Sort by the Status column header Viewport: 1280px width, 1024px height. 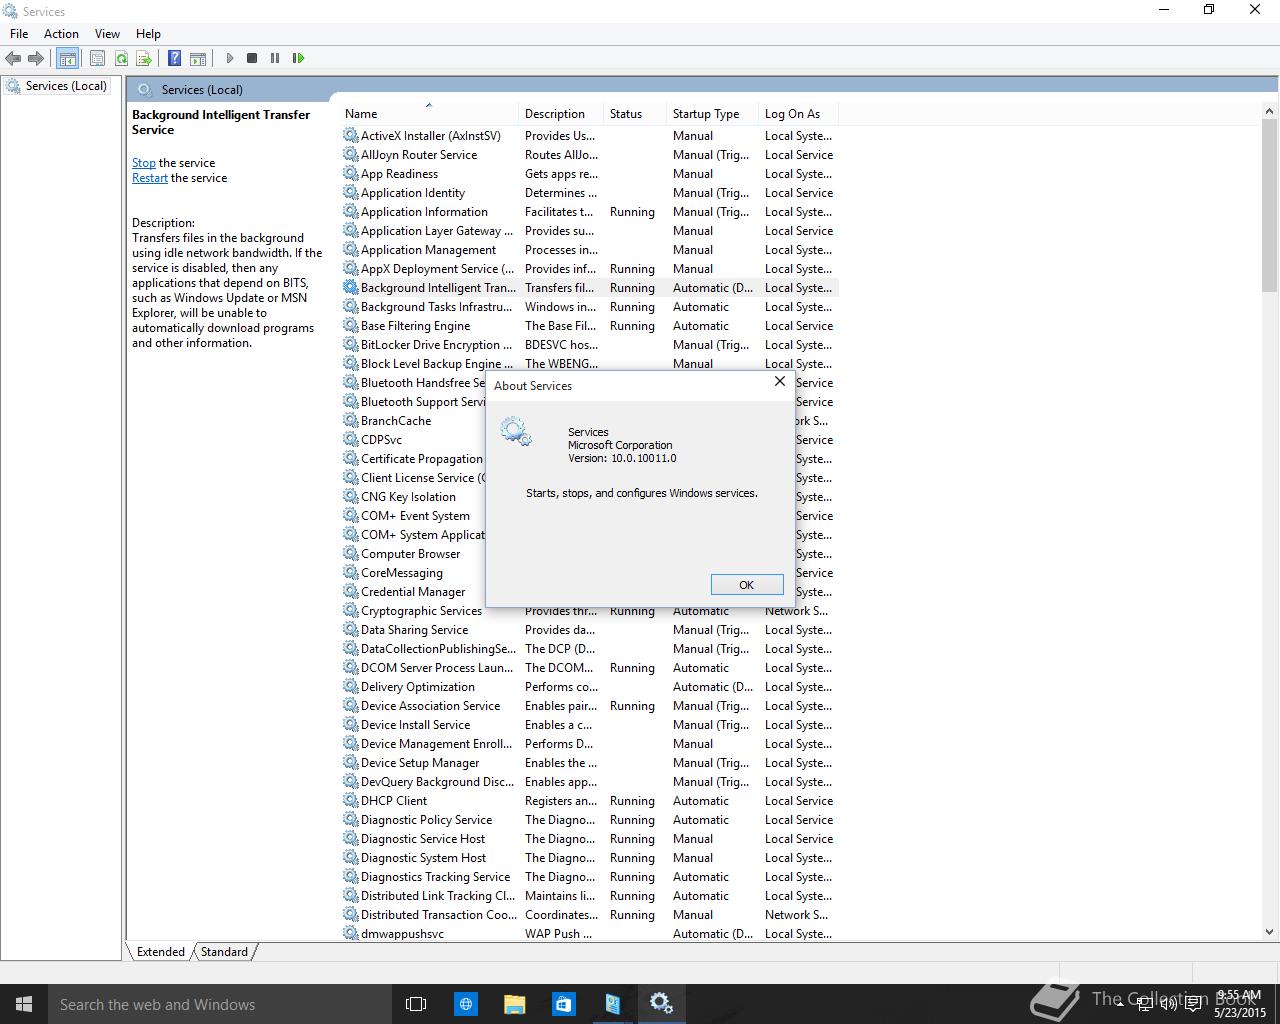pyautogui.click(x=636, y=114)
